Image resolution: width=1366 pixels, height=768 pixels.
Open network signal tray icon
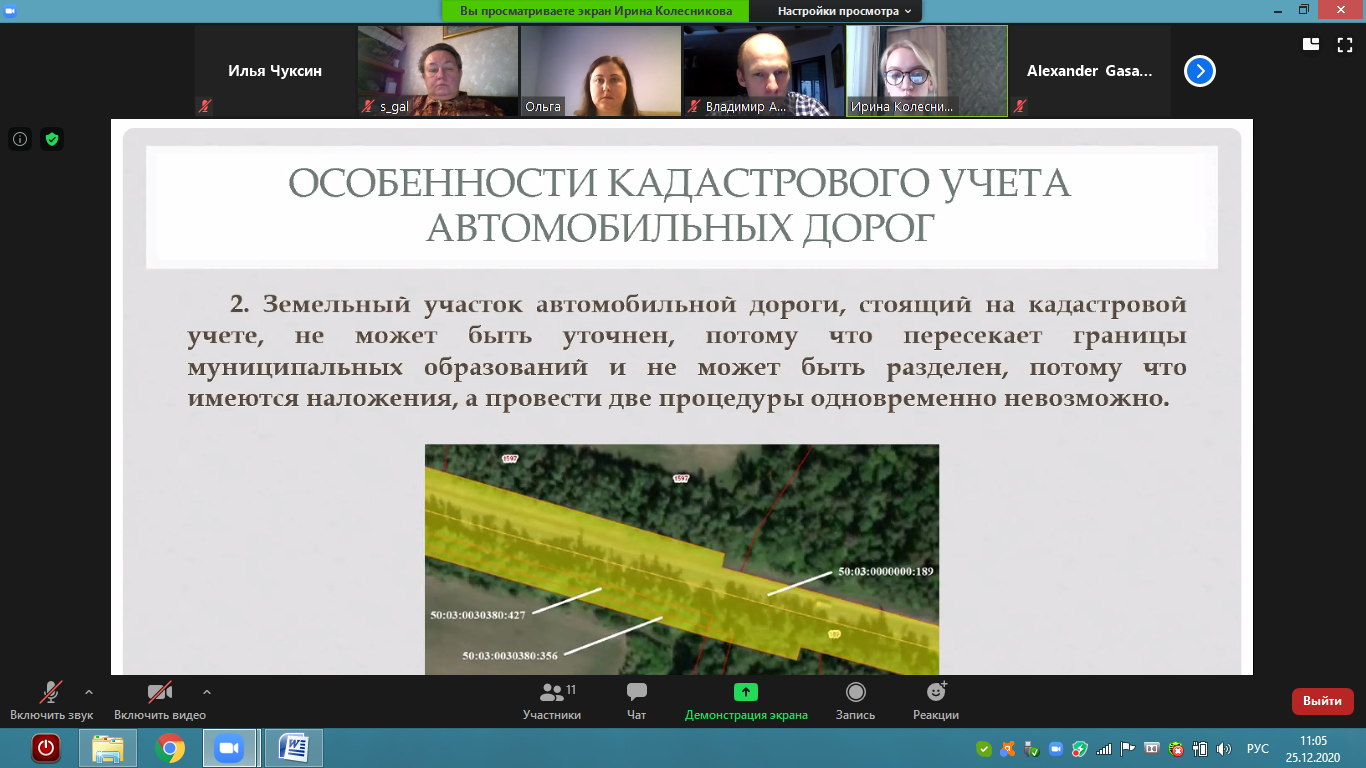click(1104, 748)
